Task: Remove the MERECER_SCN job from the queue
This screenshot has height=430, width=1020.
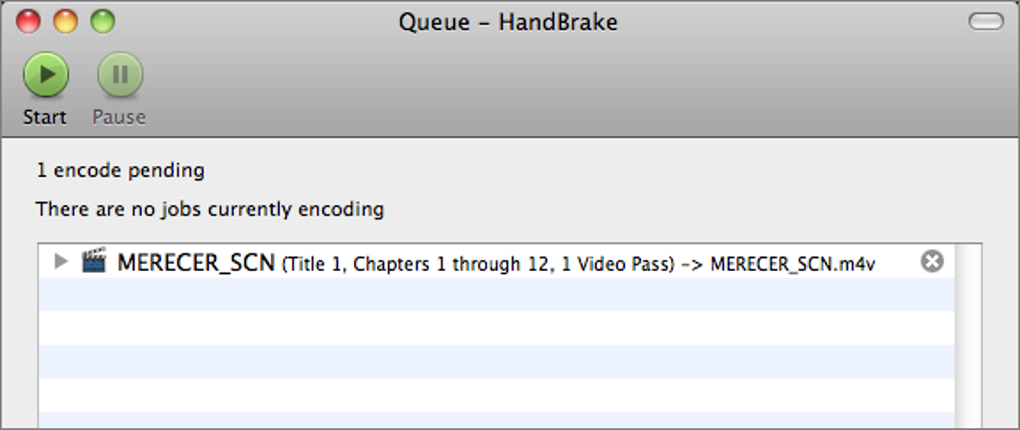Action: [931, 262]
